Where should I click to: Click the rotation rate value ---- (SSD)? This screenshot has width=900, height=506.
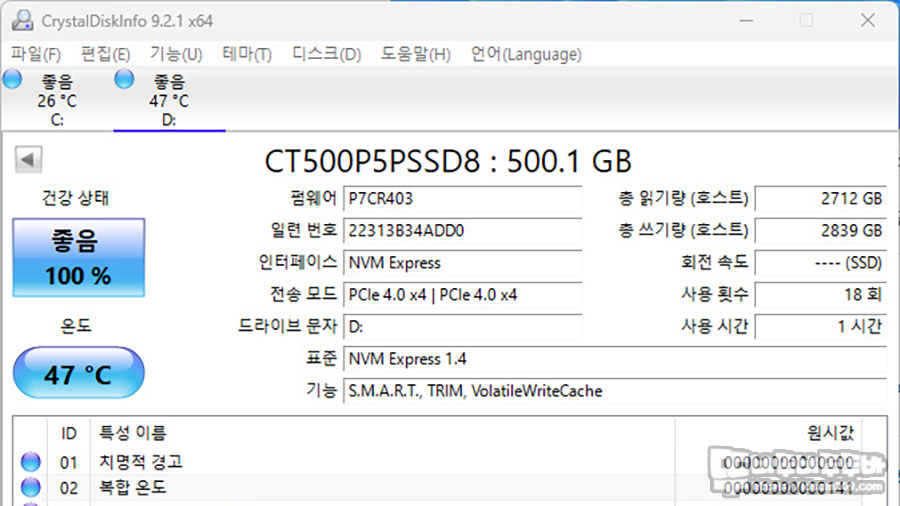tap(821, 263)
